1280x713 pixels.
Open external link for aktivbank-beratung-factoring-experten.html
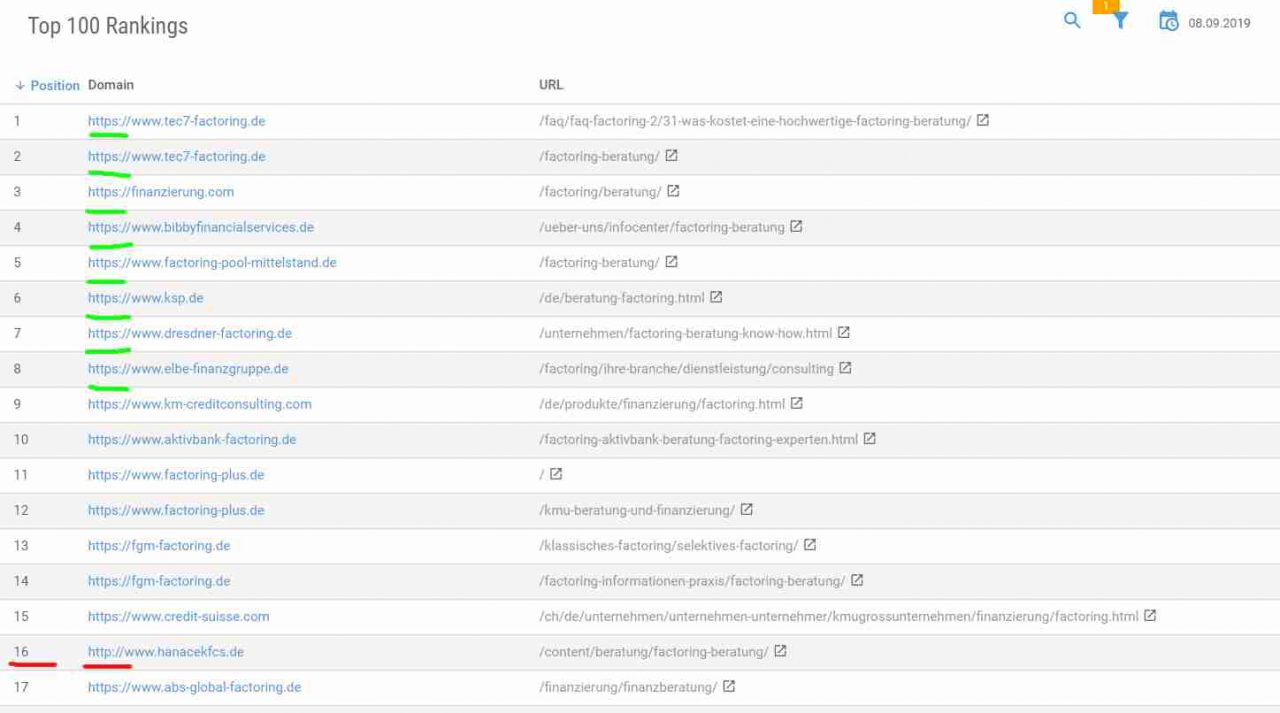click(x=869, y=438)
